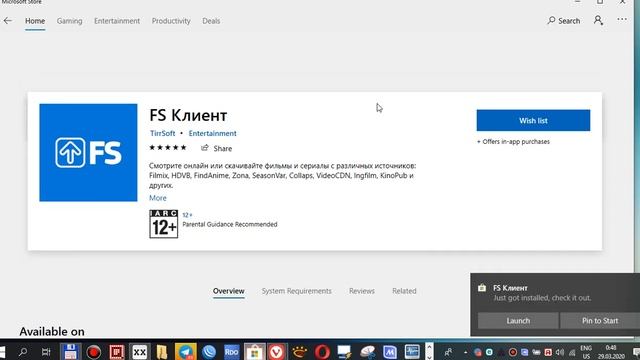Open the TirrSoft publisher link
This screenshot has height=360, width=640.
162,133
